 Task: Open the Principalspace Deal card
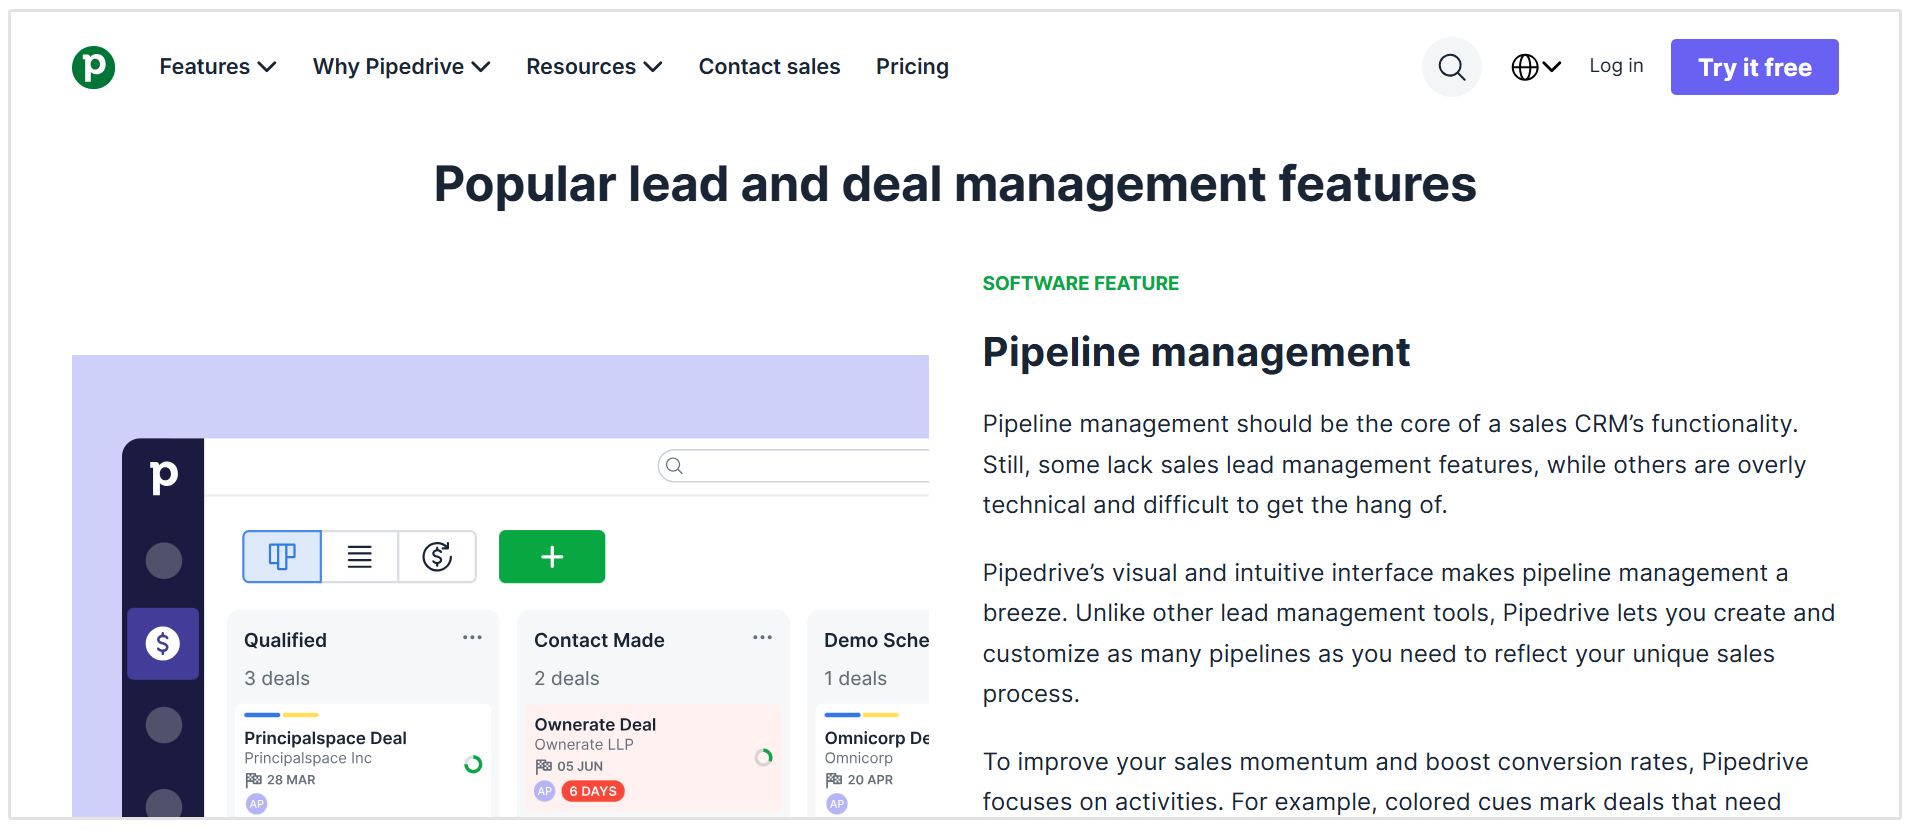click(x=363, y=762)
